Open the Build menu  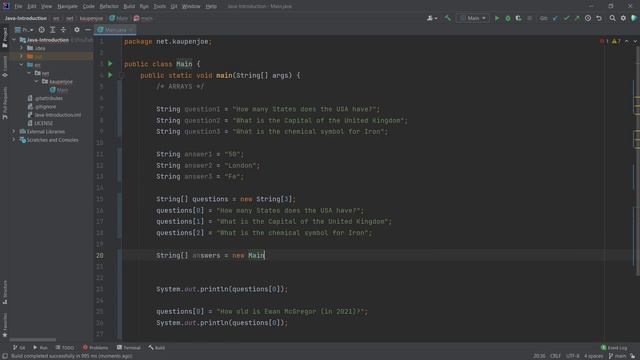tap(129, 6)
